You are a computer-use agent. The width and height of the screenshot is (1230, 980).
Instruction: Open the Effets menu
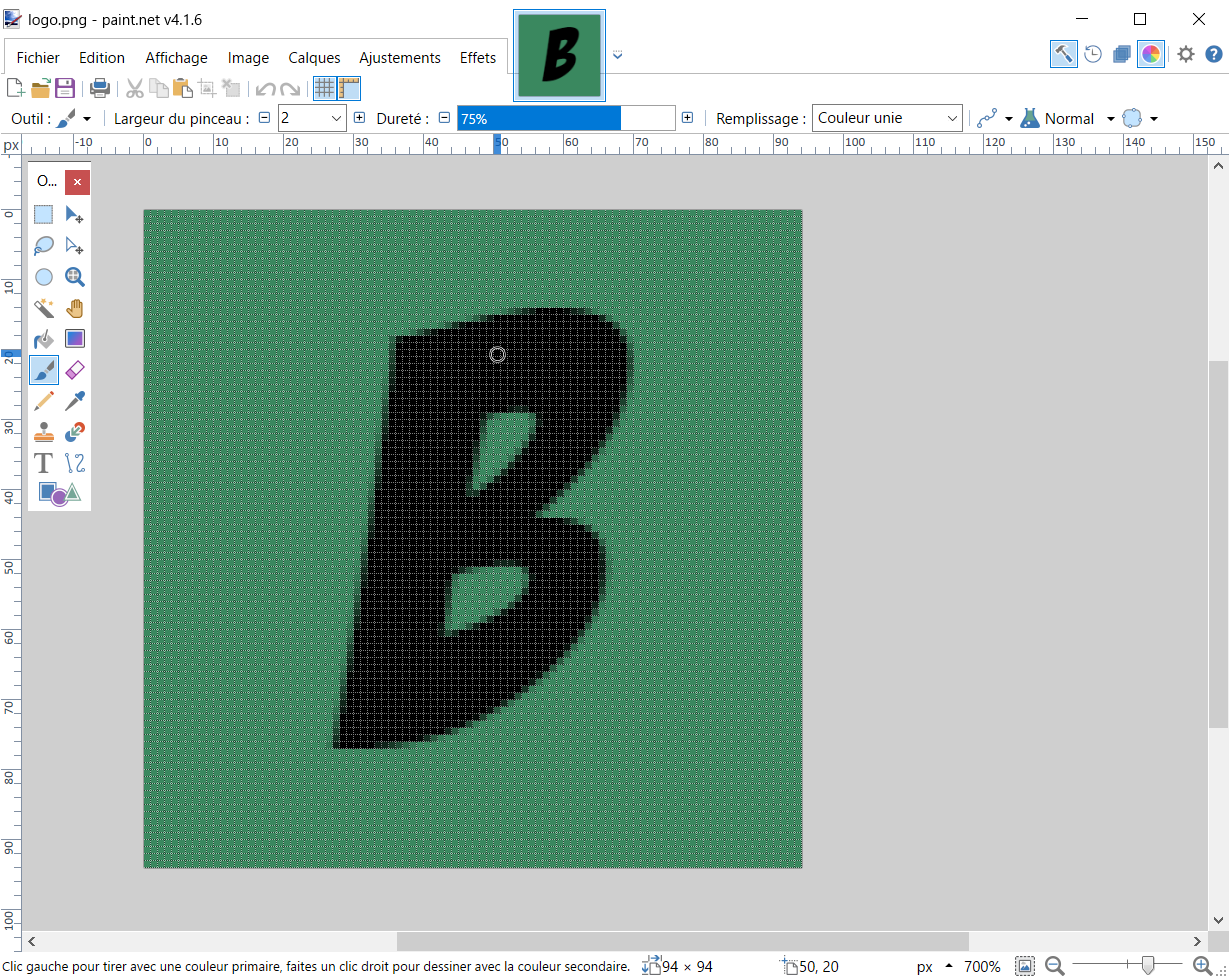coord(478,58)
